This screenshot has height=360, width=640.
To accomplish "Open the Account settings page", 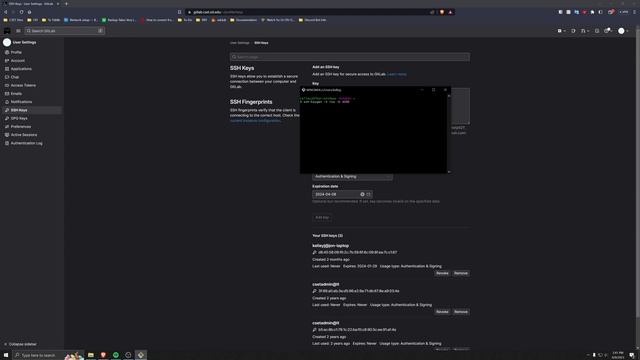I will pos(18,60).
